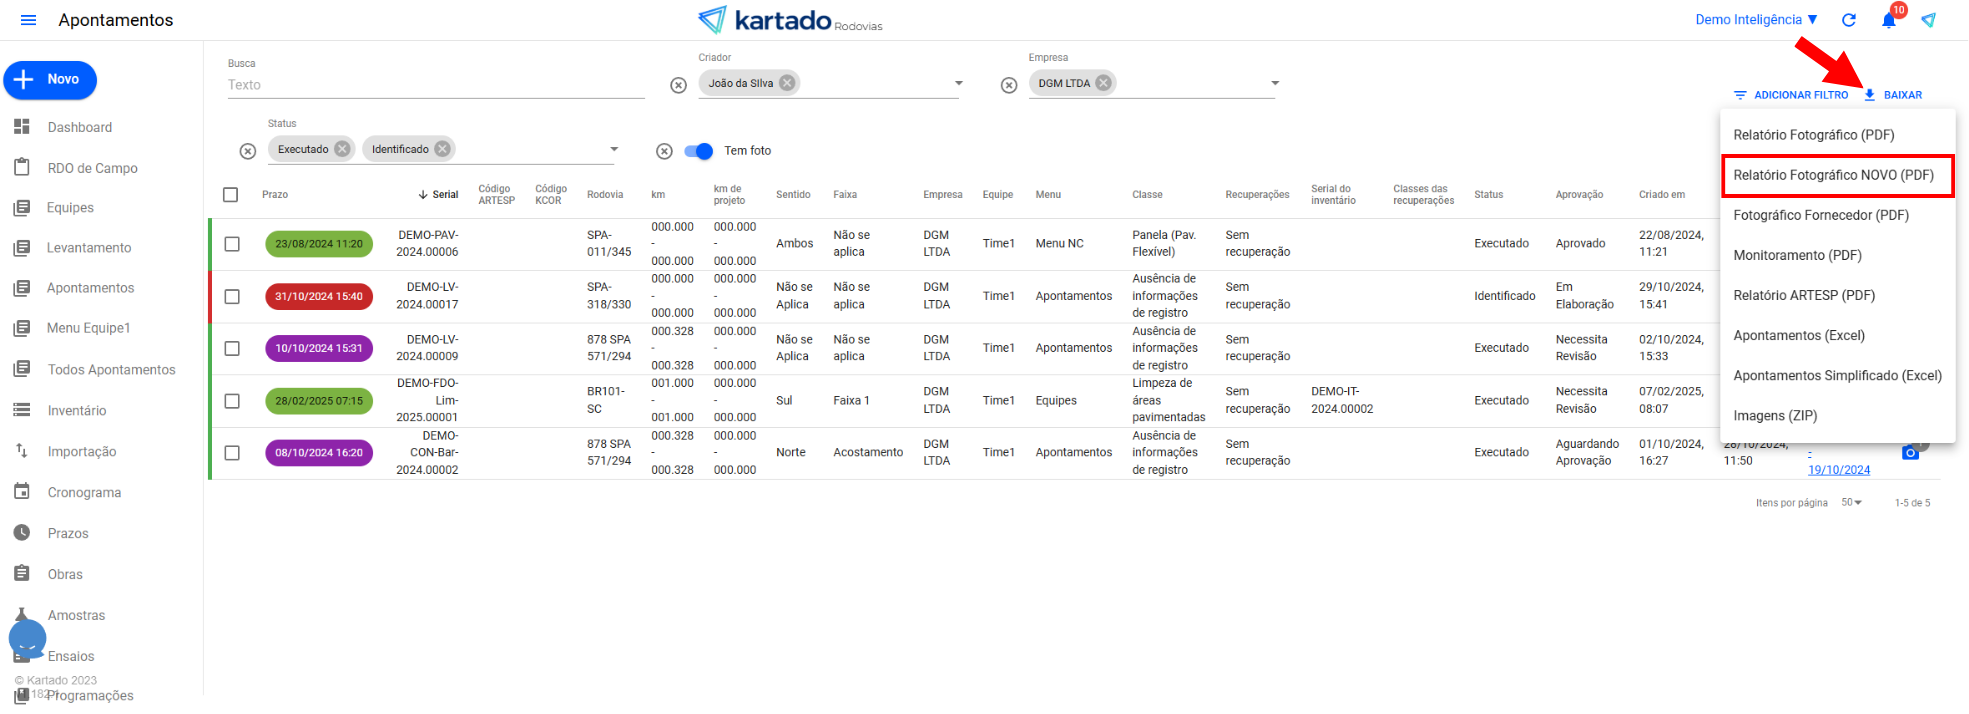Click the 31/10/2024 15:40 red deadline badge

click(319, 296)
